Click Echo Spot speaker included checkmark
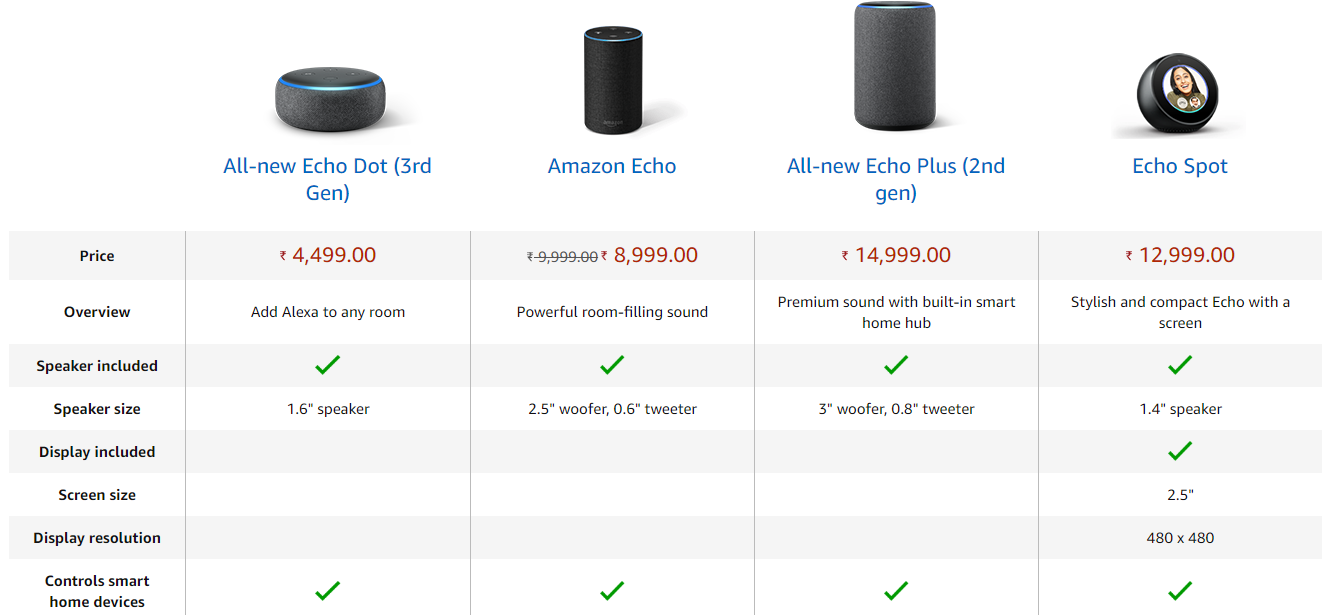 click(x=1180, y=366)
